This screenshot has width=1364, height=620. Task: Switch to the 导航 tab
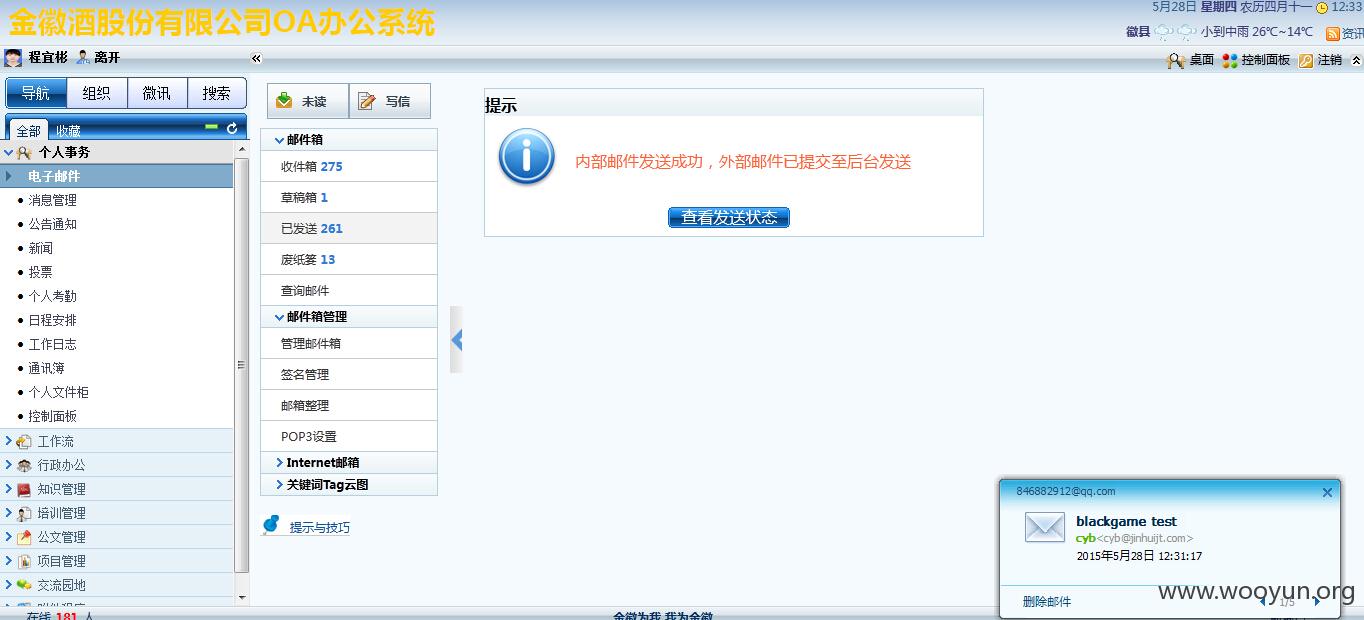(x=36, y=93)
